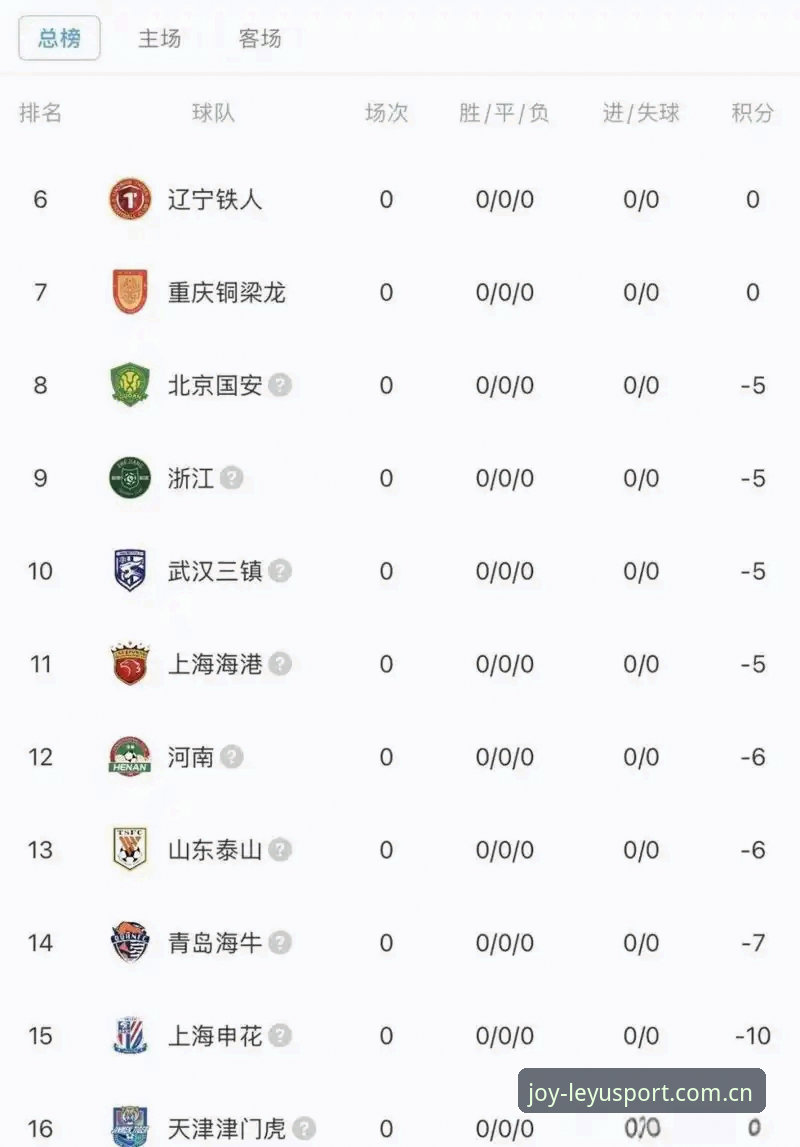This screenshot has height=1147, width=800.
Task: Open the 山东泰山 team badge
Action: click(x=130, y=849)
